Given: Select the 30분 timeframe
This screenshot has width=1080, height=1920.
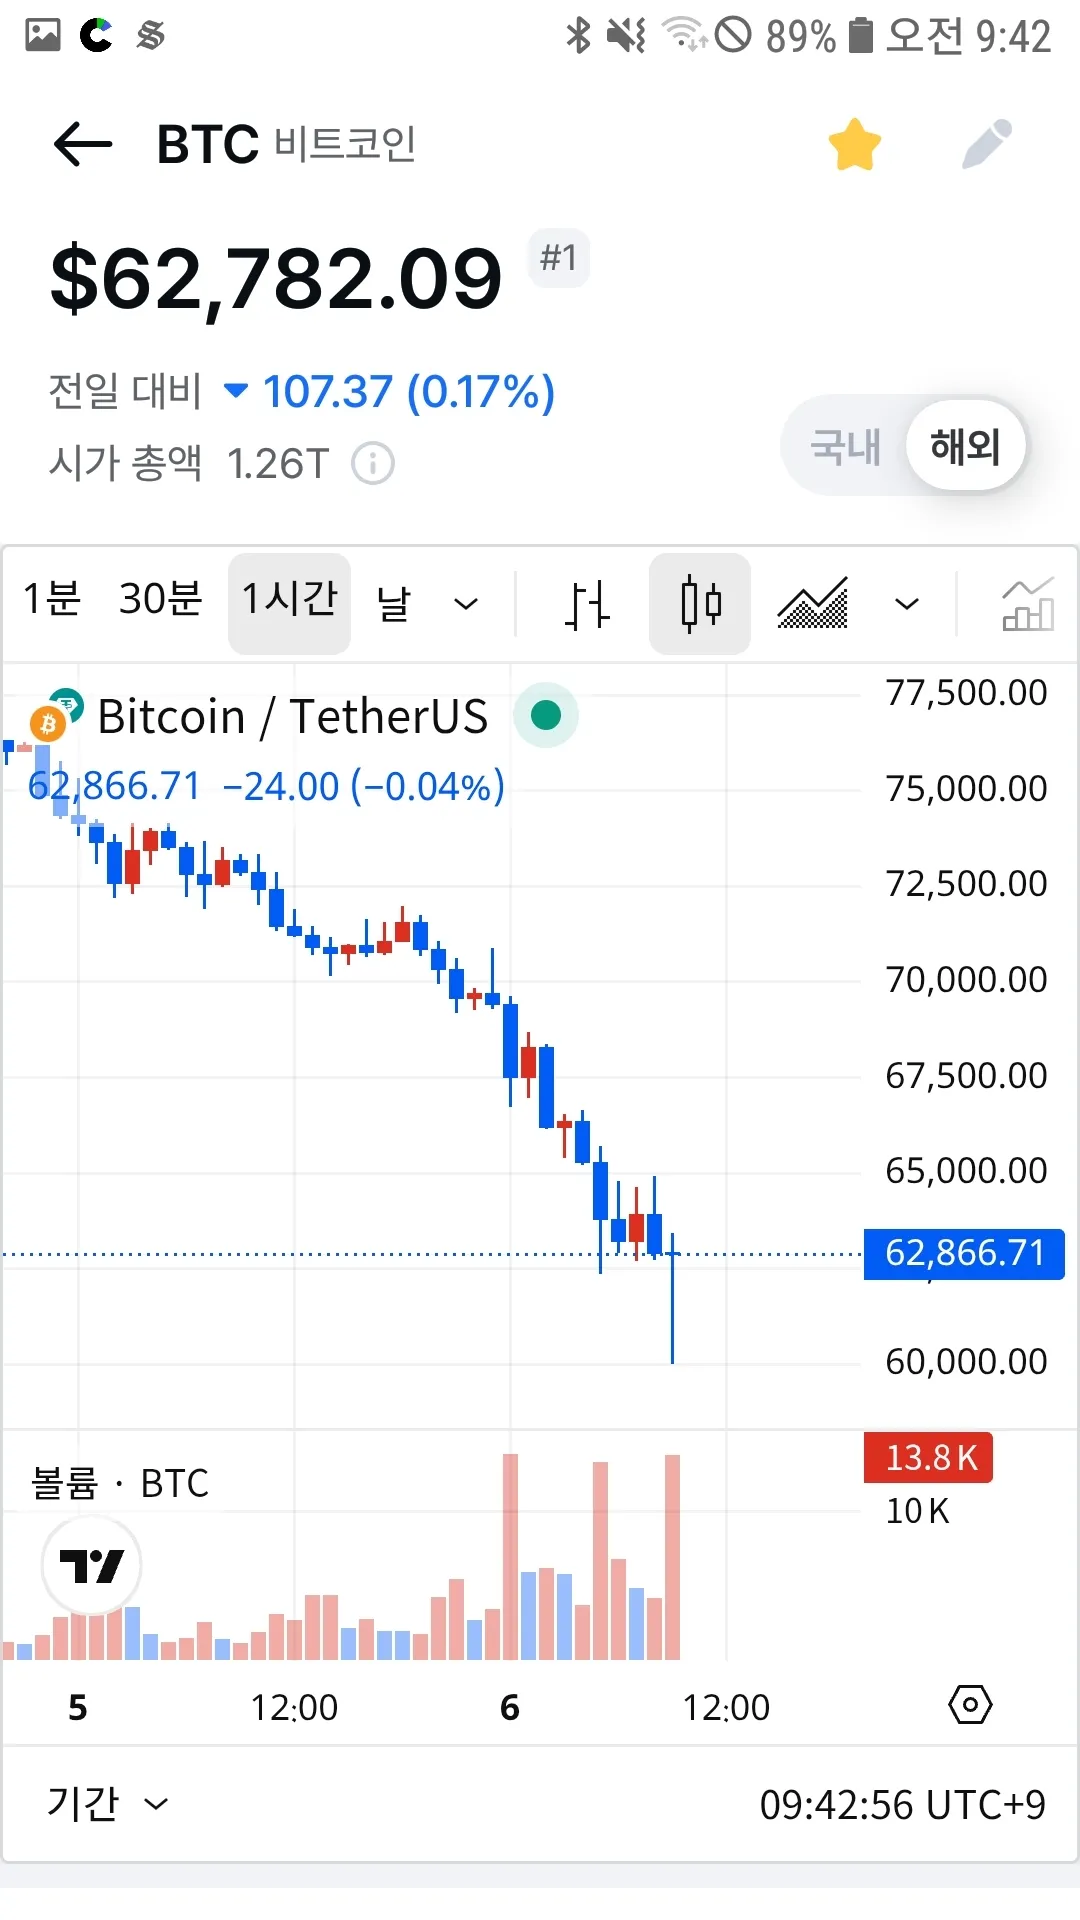Looking at the screenshot, I should click(161, 600).
